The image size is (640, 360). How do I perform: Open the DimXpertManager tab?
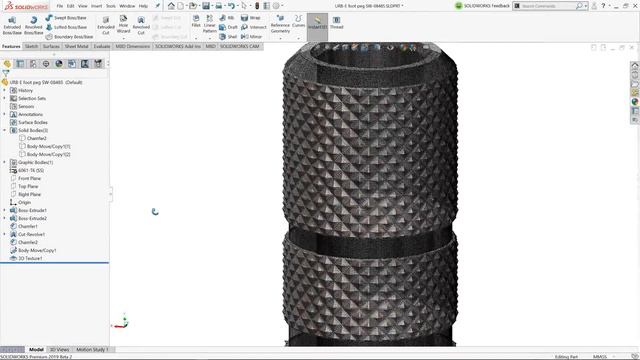point(46,64)
